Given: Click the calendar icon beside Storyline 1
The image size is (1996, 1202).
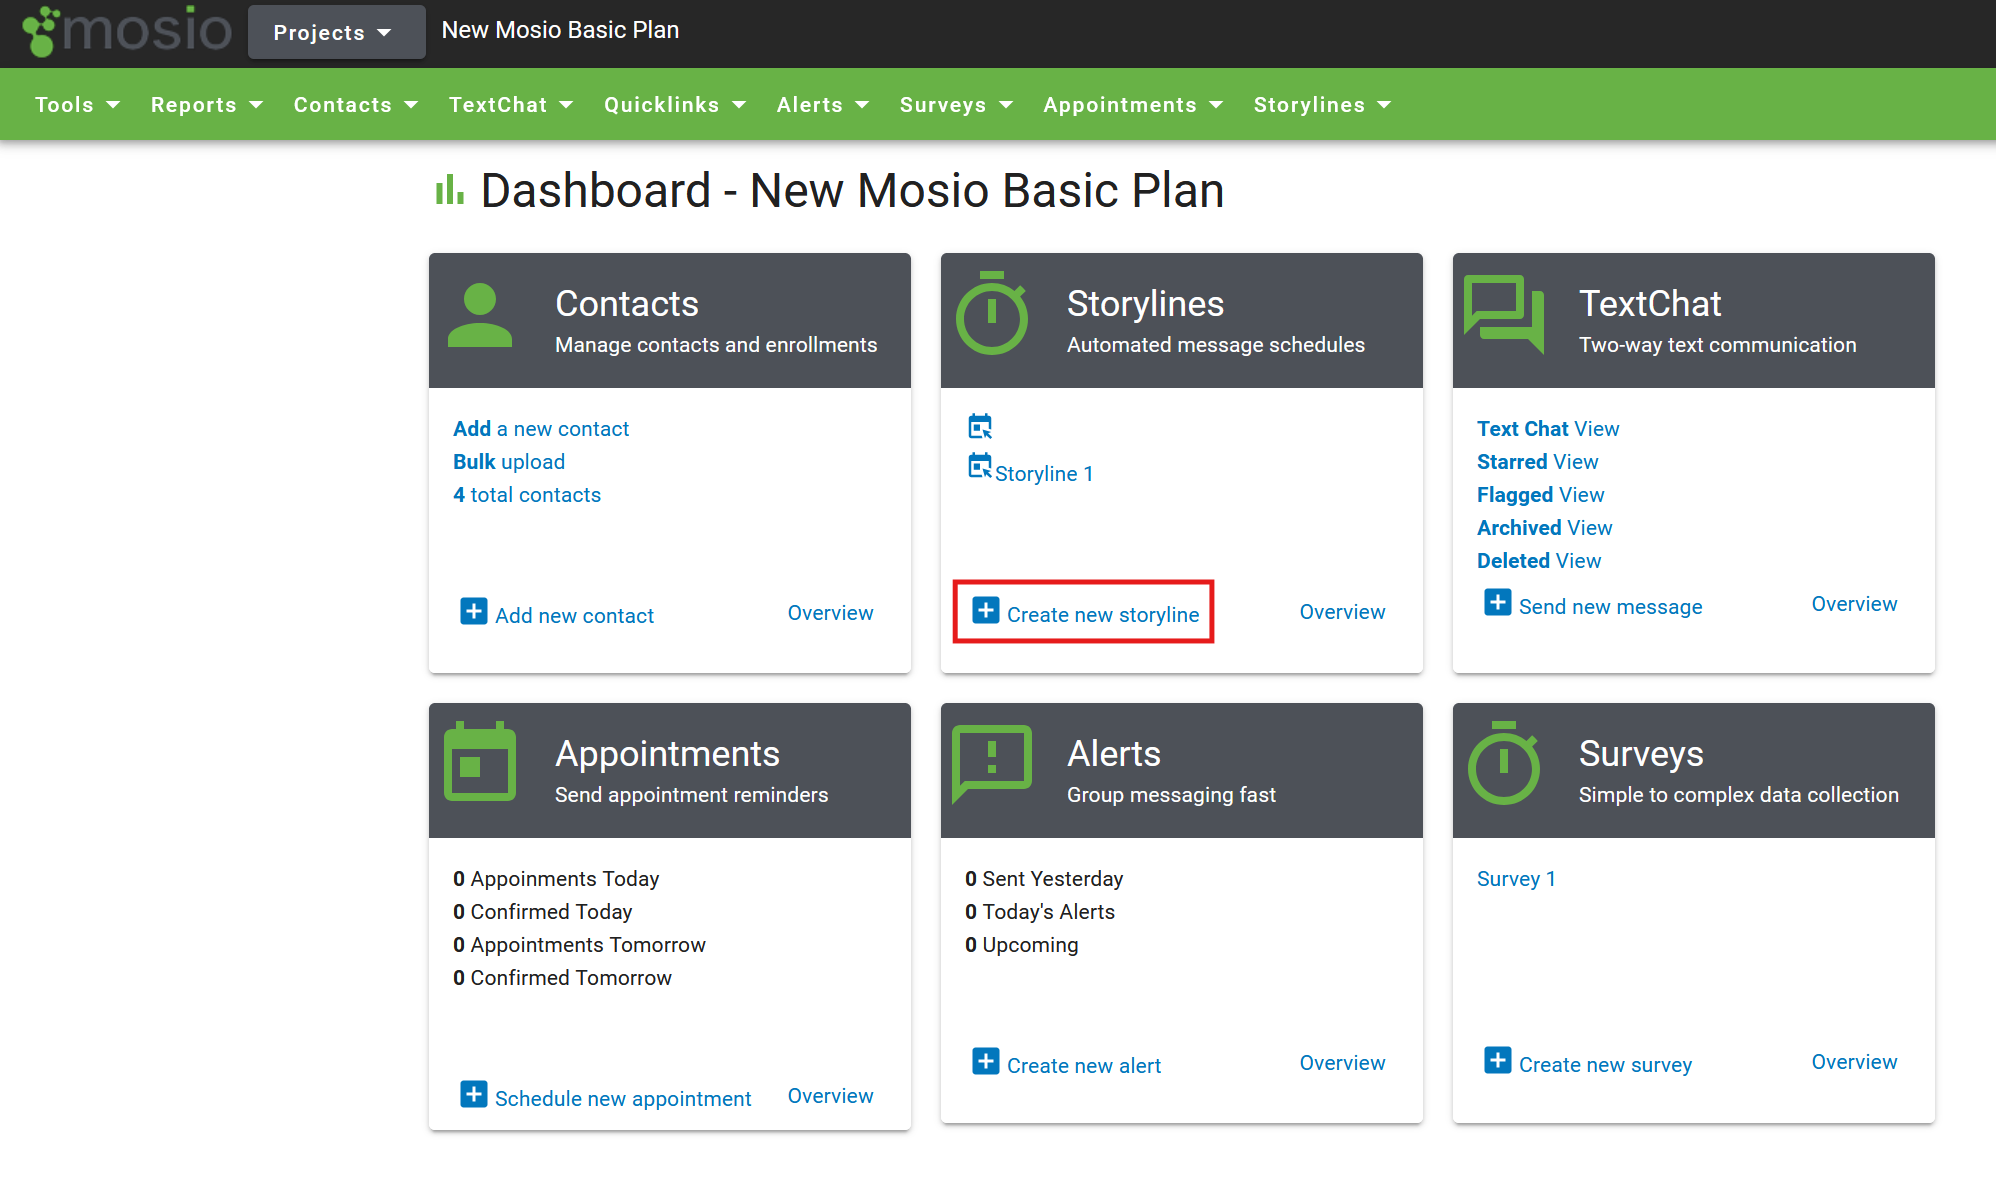Looking at the screenshot, I should (980, 466).
